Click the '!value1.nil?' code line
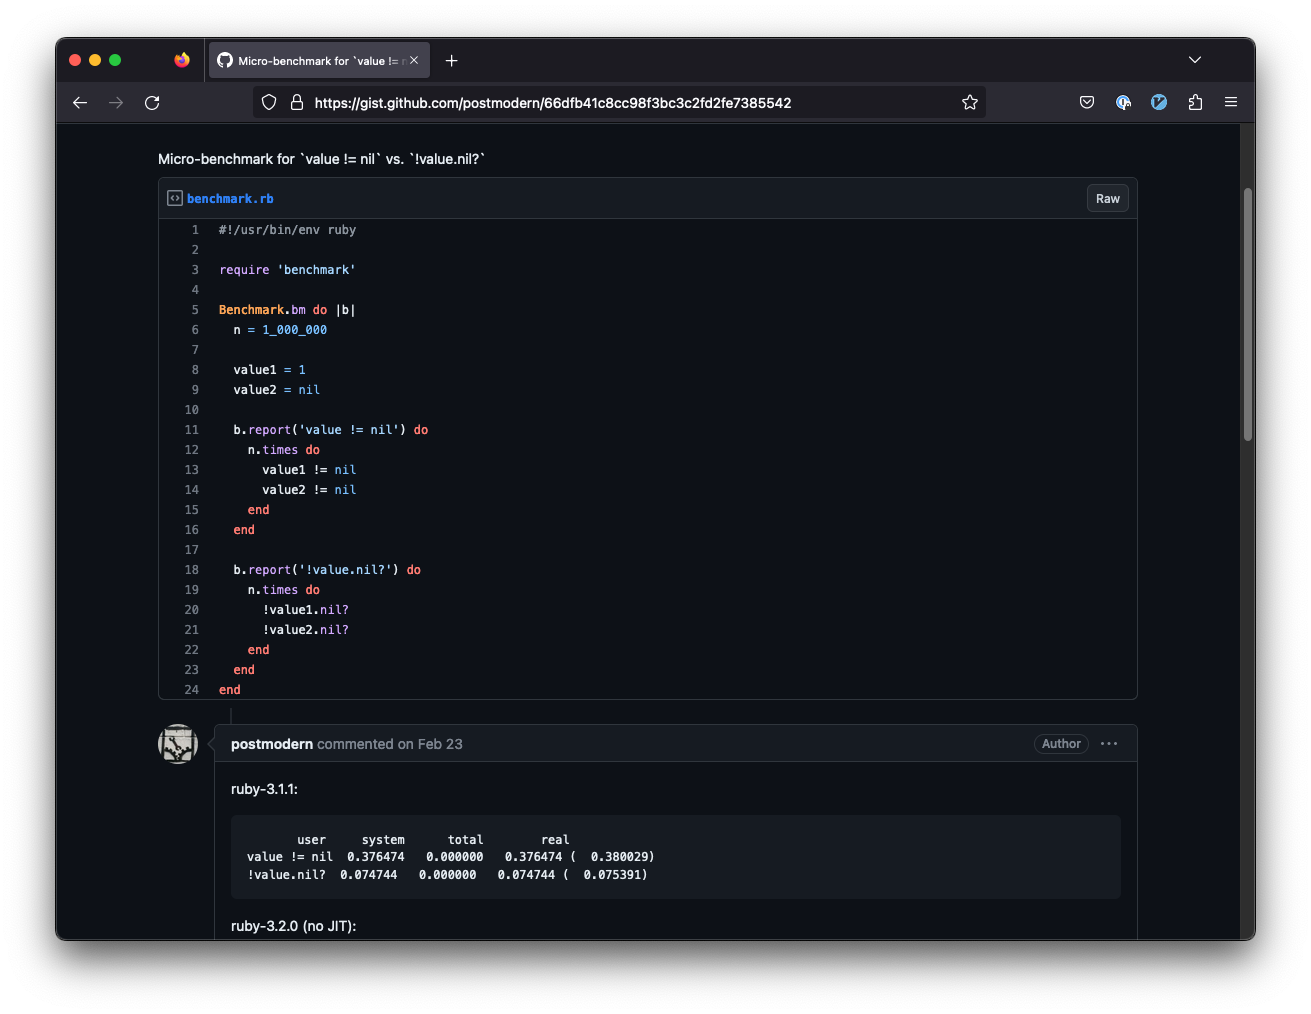 (x=305, y=610)
